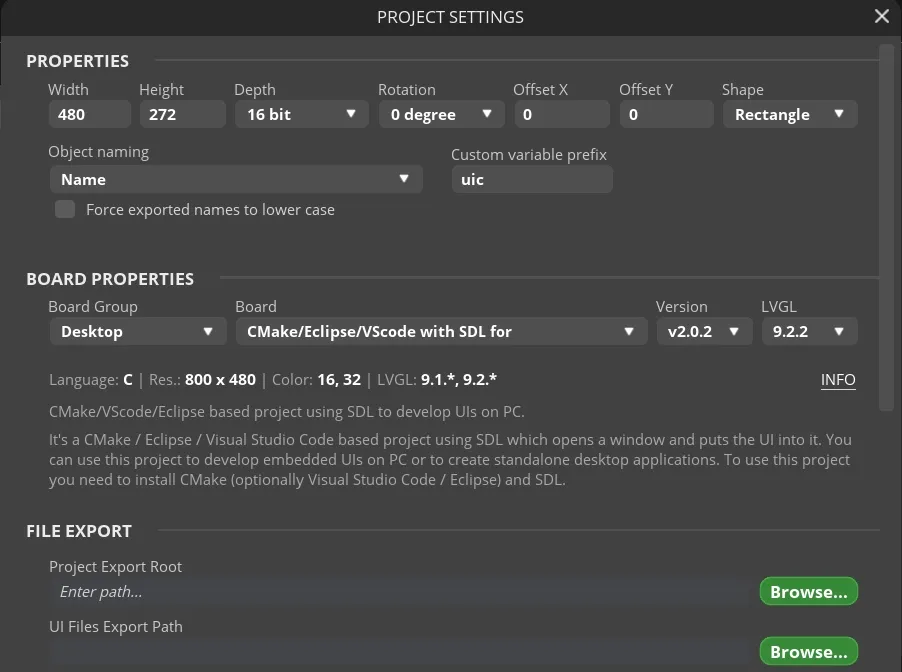
Task: Enable Force exported names to lower case
Action: click(x=65, y=209)
